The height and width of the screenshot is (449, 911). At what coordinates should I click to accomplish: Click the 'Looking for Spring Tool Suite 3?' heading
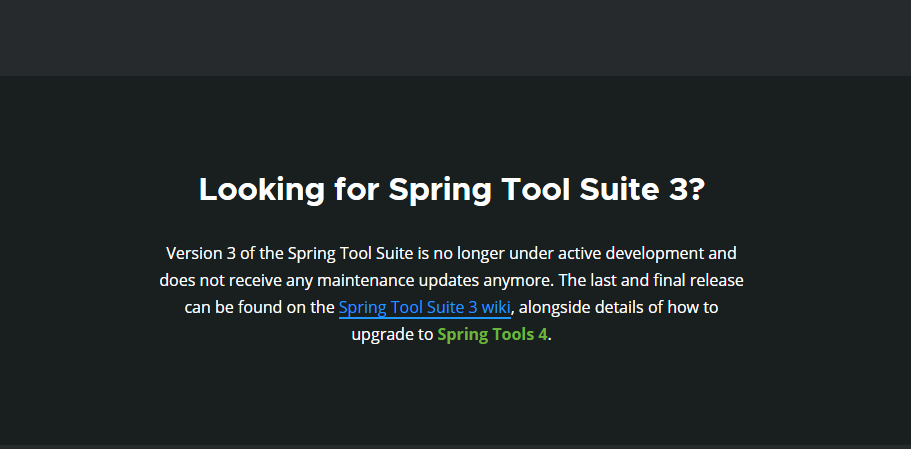pos(452,189)
